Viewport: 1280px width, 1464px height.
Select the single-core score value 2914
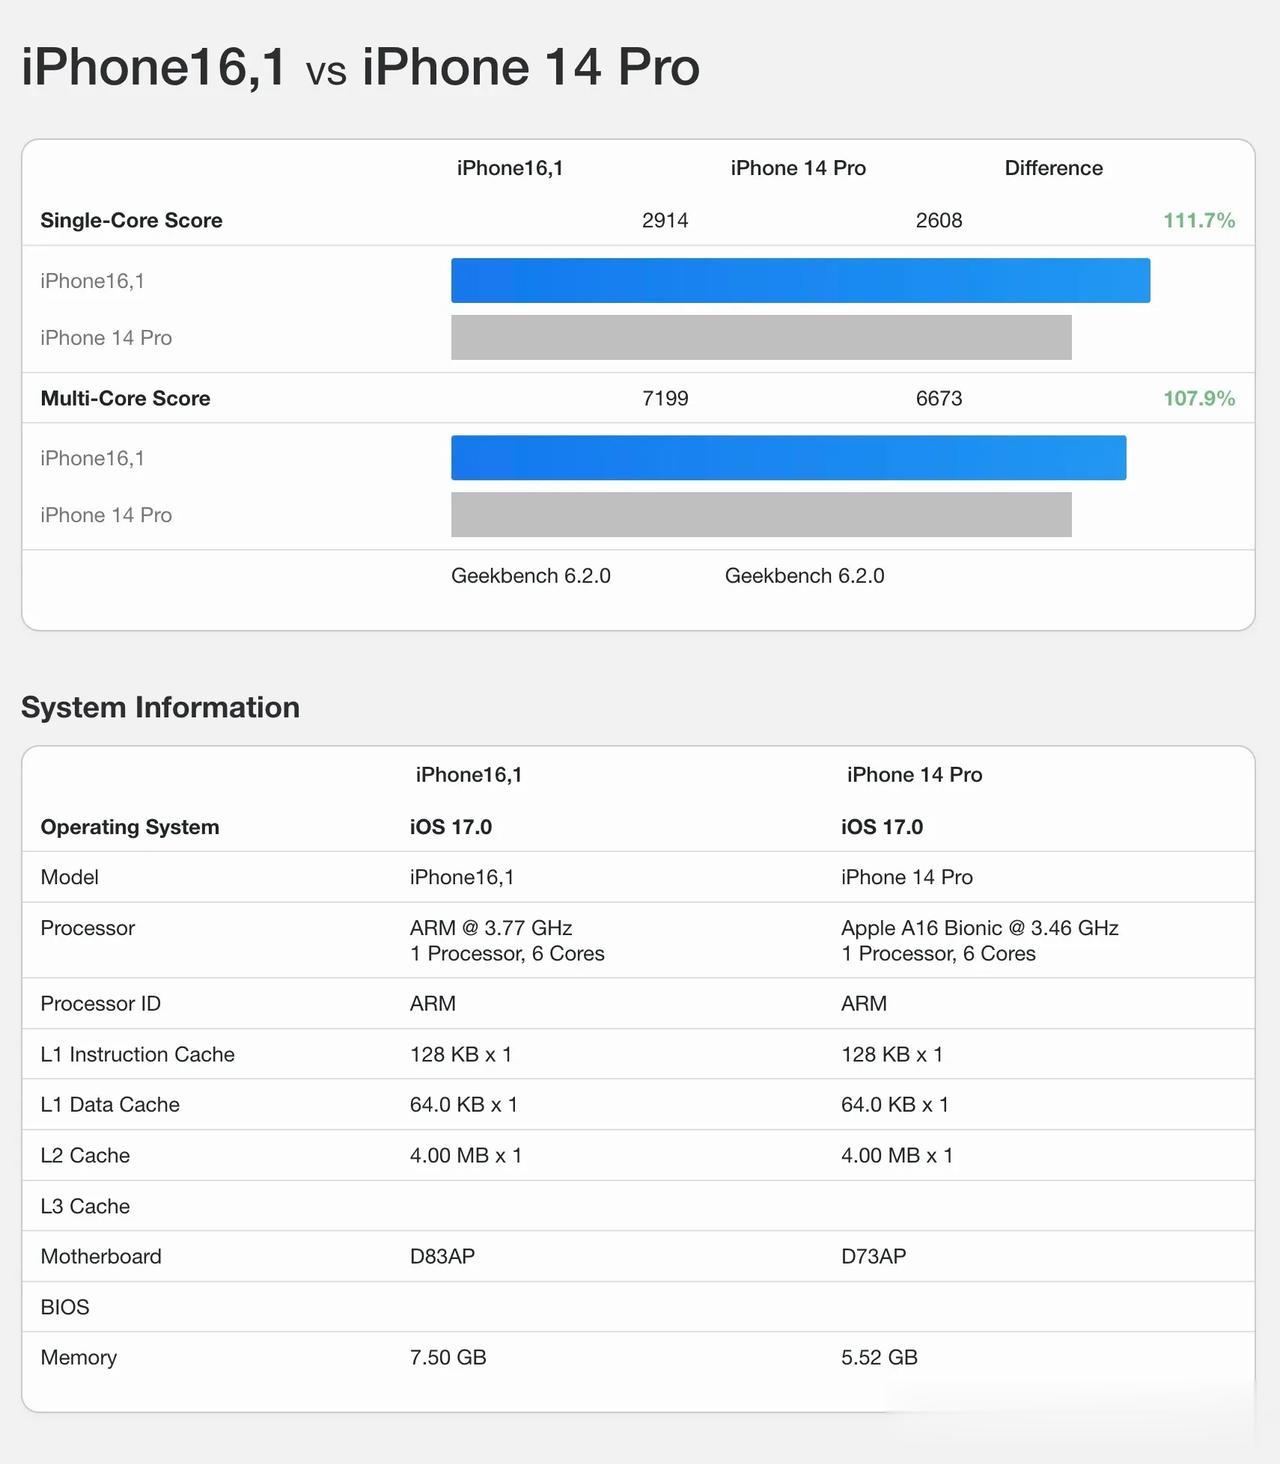click(x=665, y=220)
